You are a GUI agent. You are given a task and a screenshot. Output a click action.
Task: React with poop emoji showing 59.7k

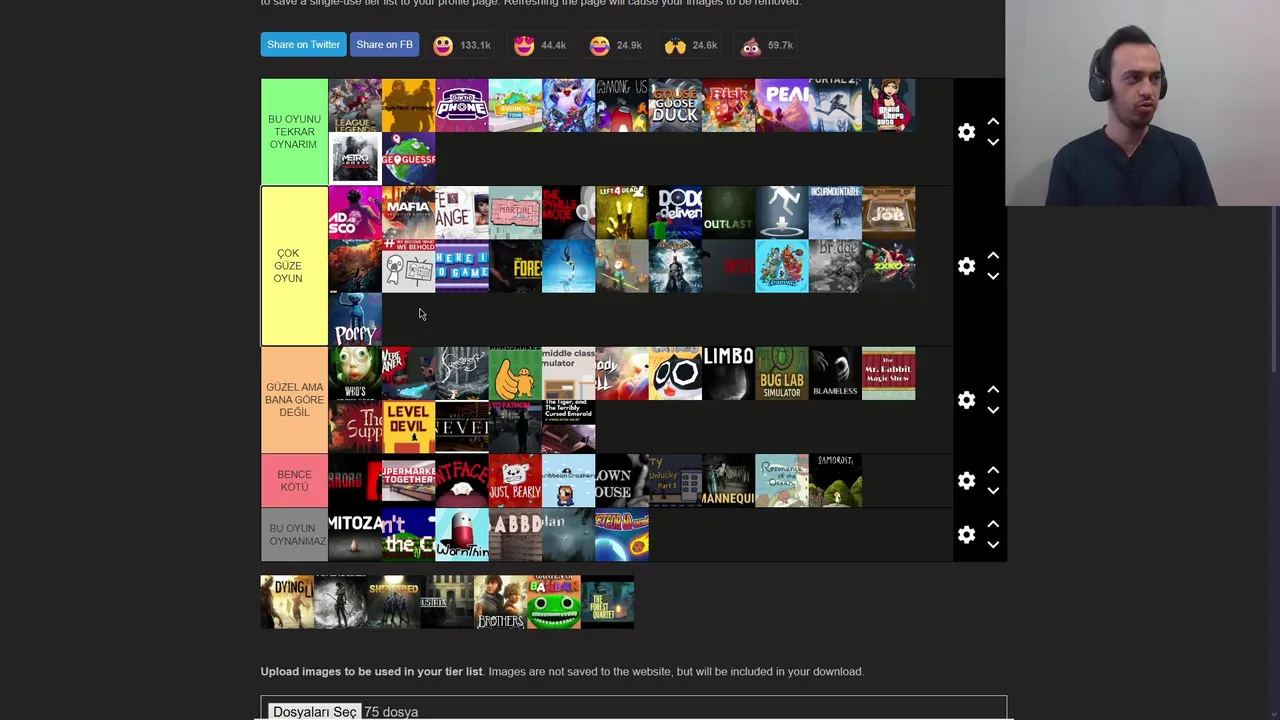pyautogui.click(x=767, y=45)
